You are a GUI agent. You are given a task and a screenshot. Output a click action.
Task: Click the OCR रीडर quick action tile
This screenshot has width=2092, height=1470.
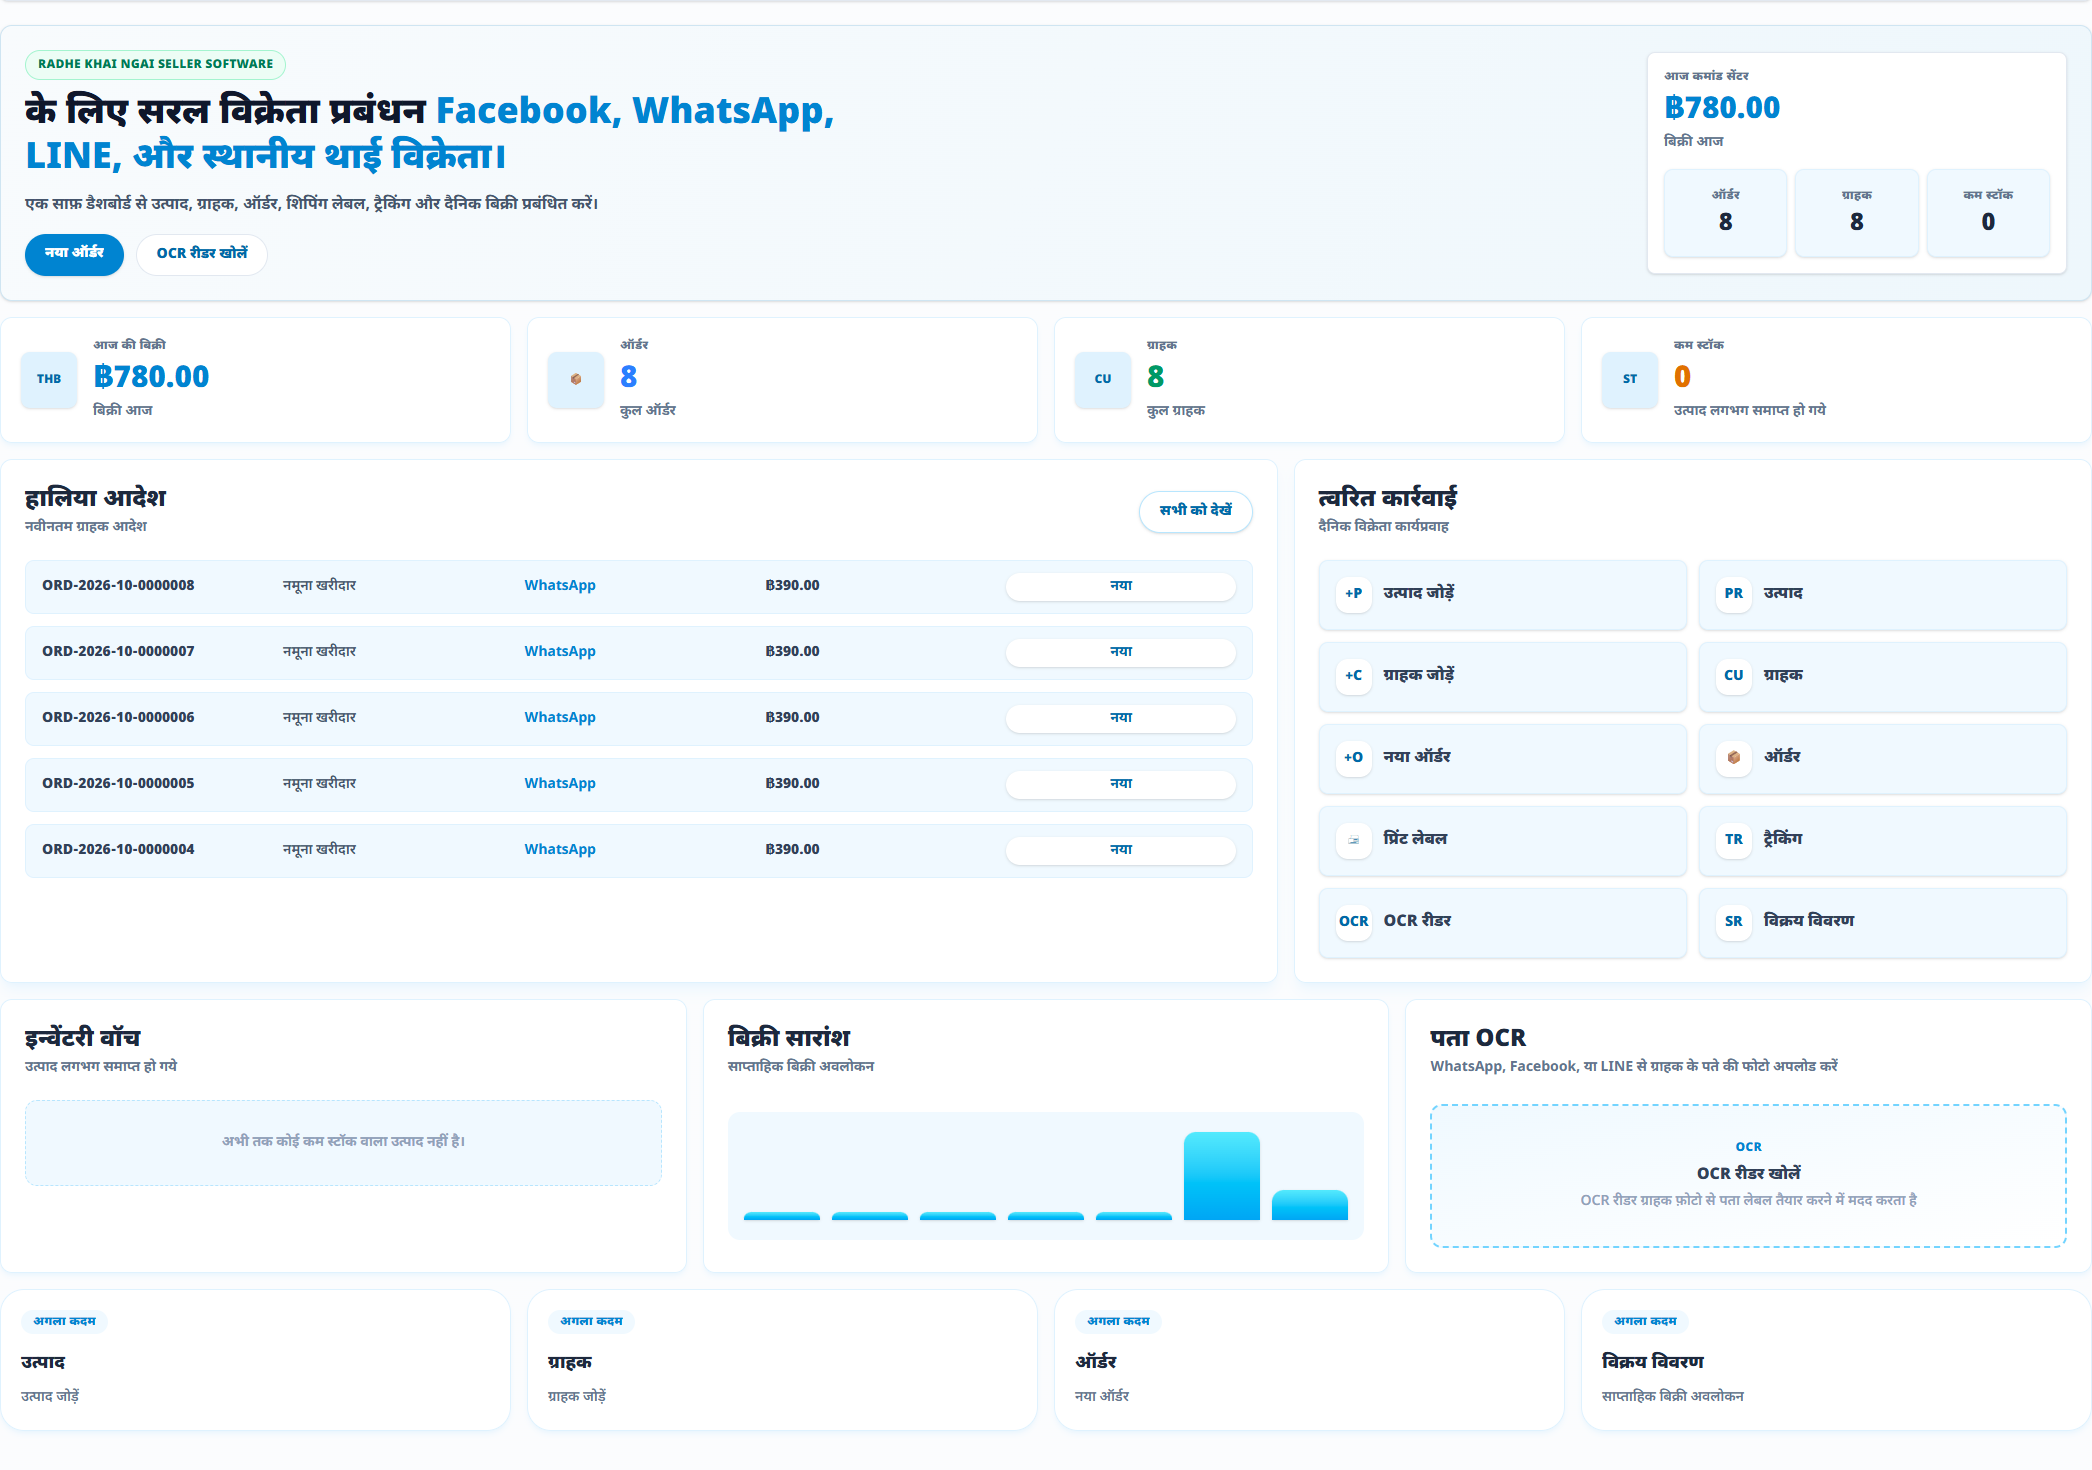tap(1502, 921)
